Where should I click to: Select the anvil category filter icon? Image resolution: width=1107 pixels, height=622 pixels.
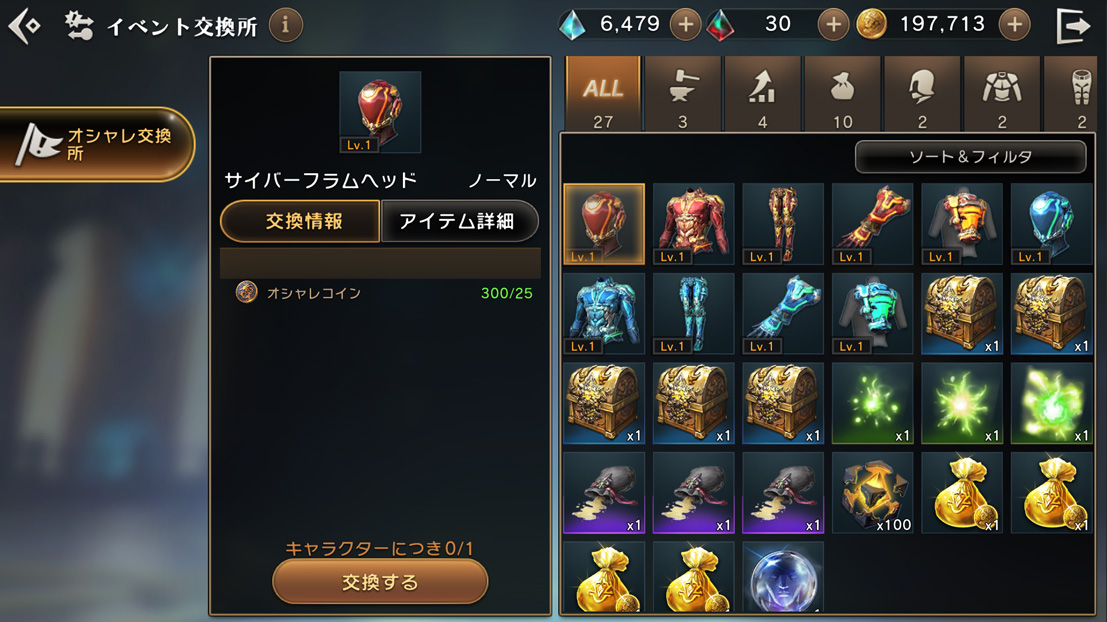click(x=683, y=94)
